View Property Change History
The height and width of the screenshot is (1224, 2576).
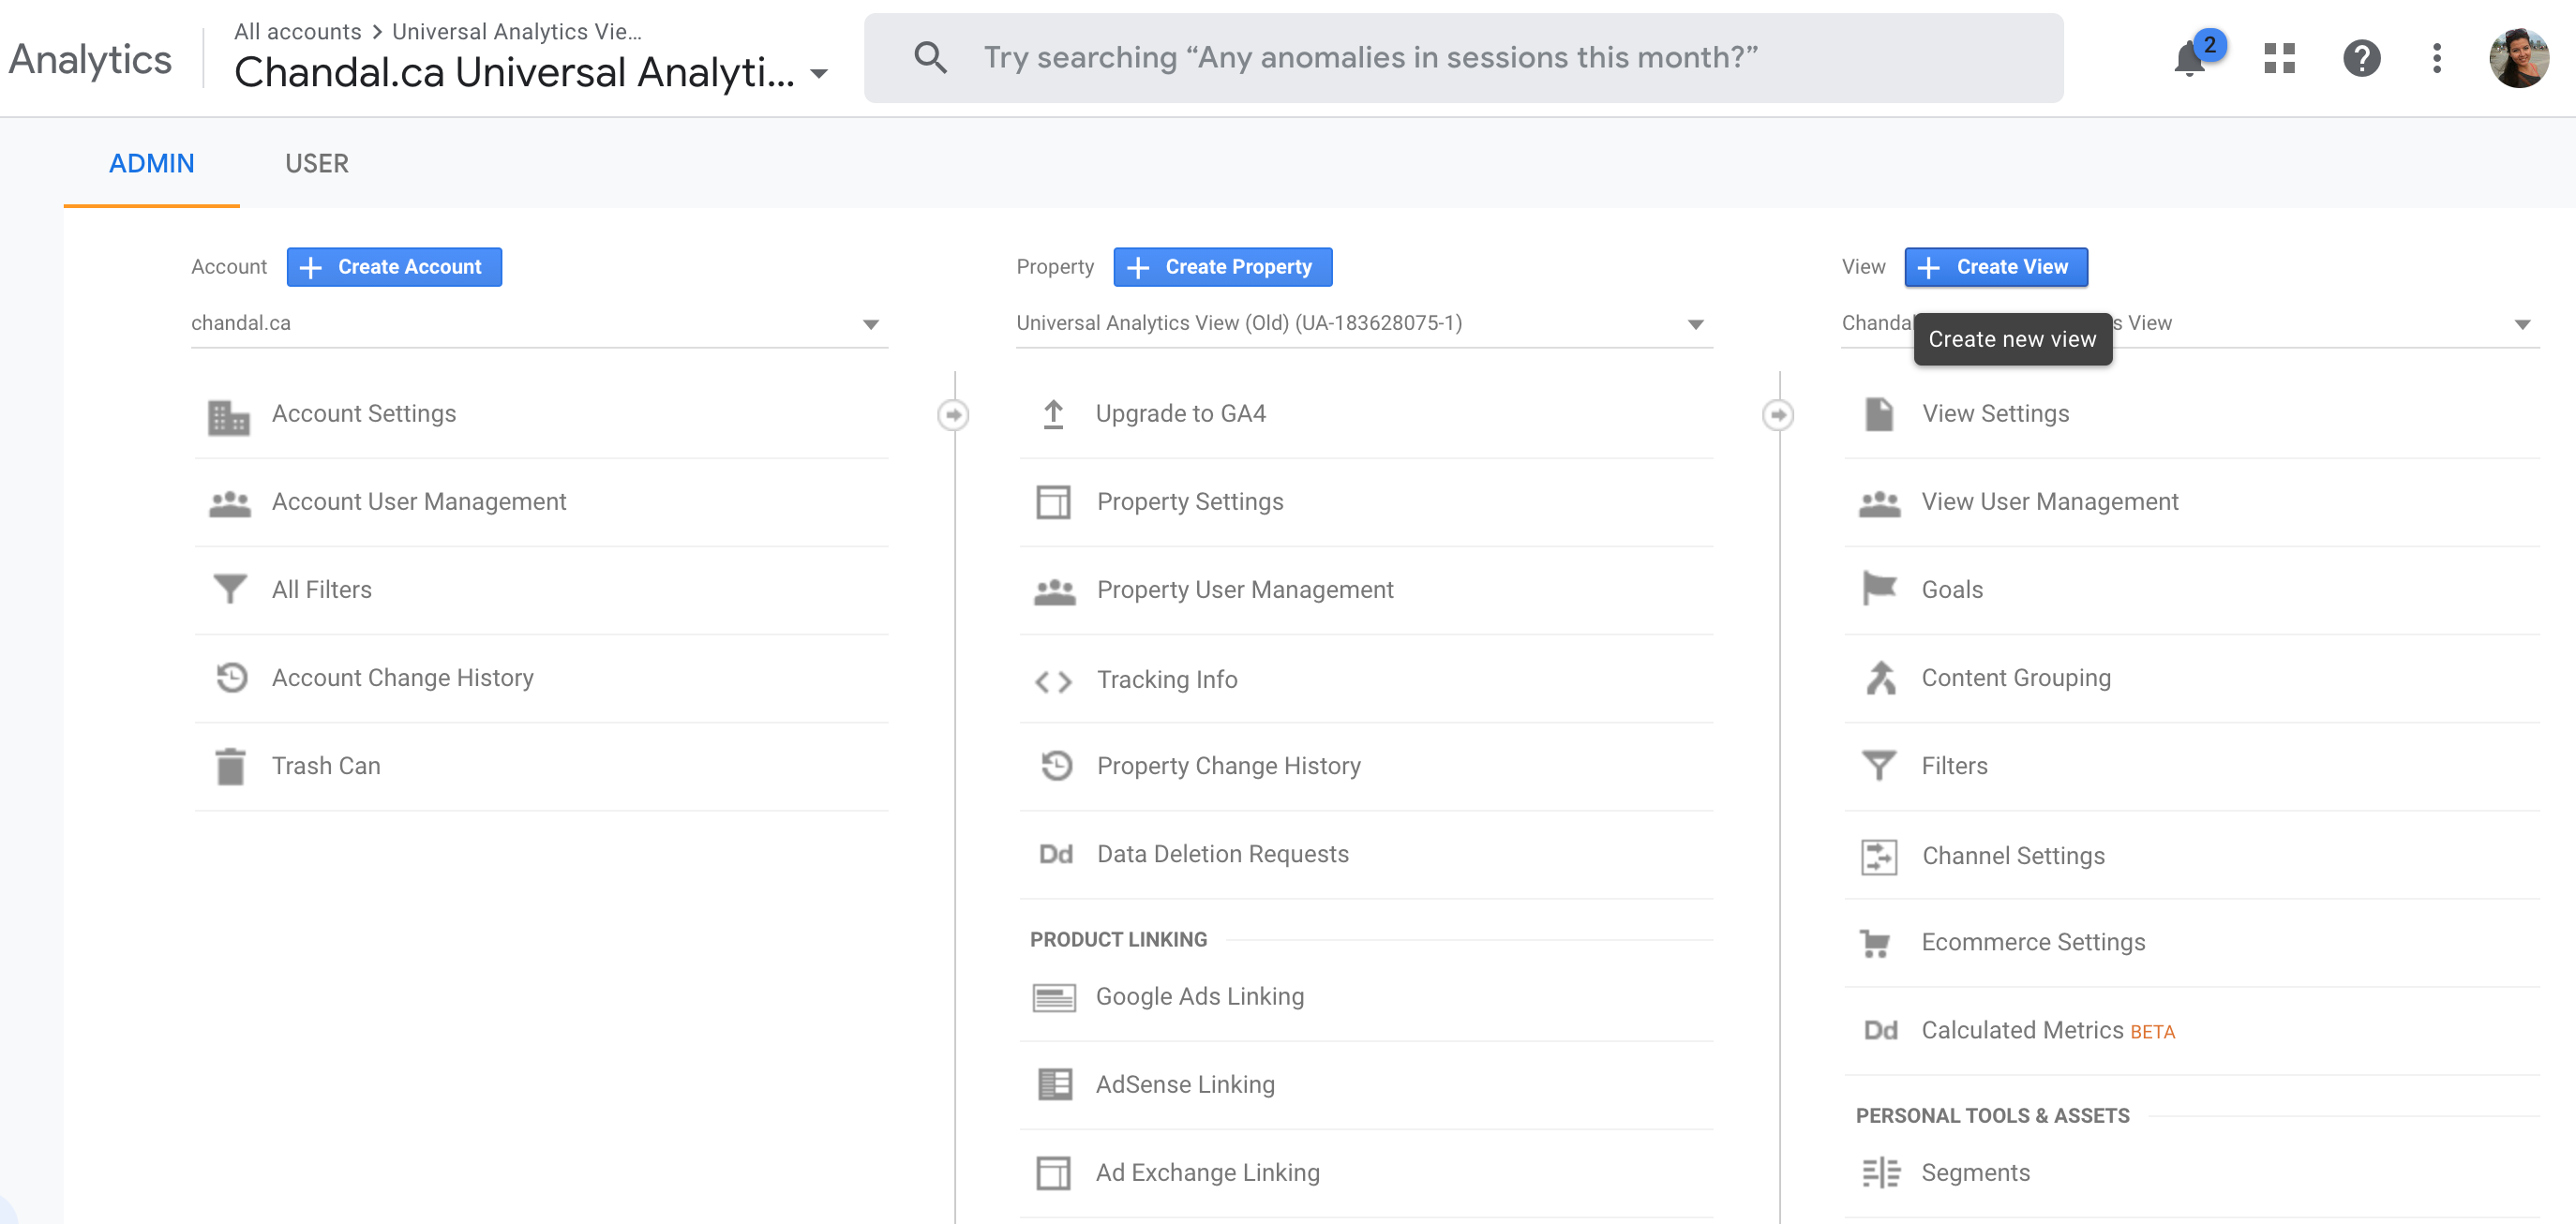coord(1229,765)
